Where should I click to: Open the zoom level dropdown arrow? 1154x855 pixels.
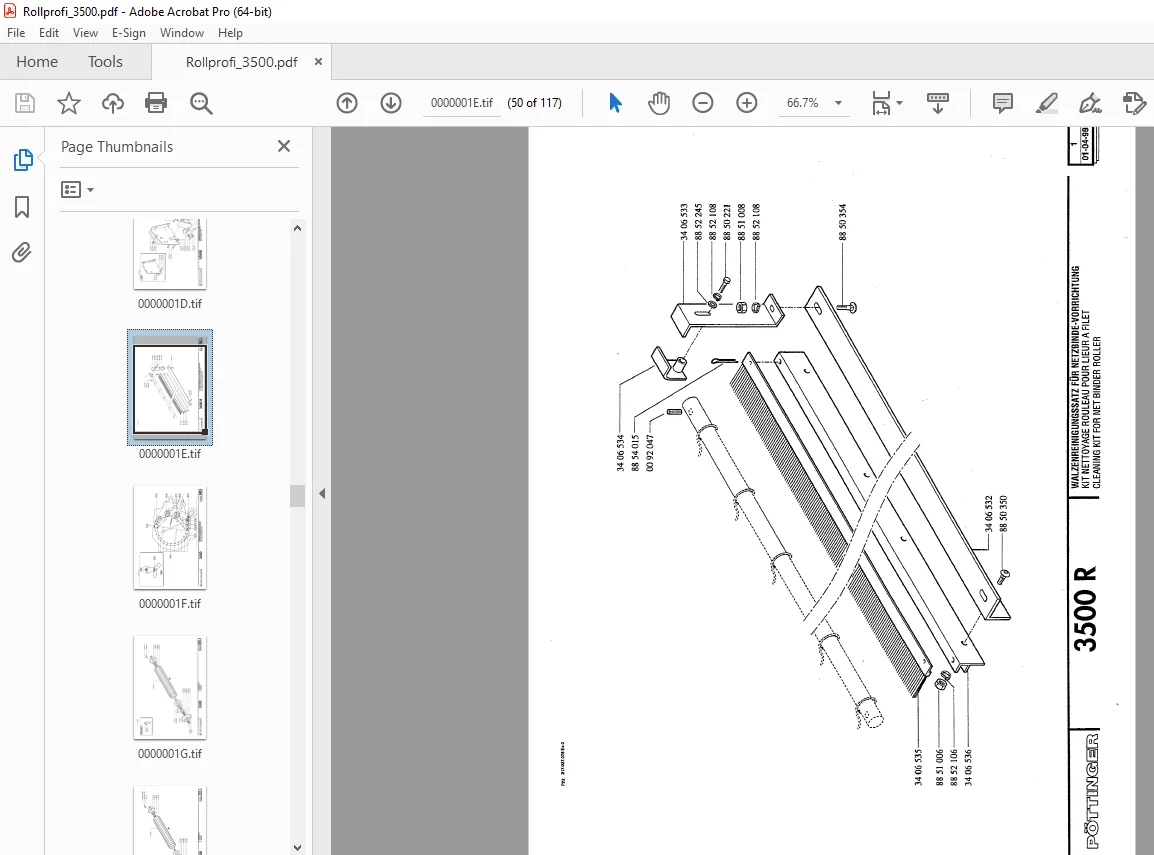click(838, 103)
